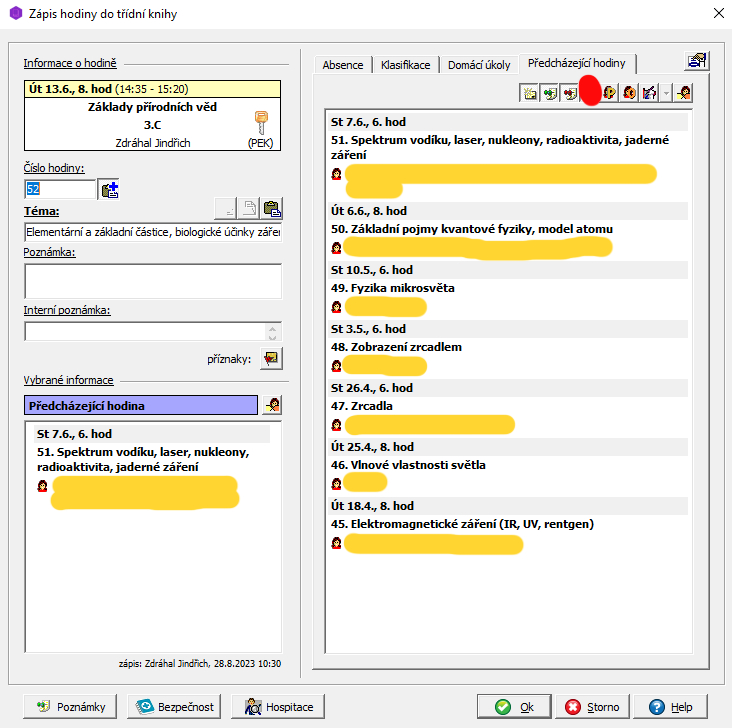The width and height of the screenshot is (732, 728).
Task: Switch to the Absence tab
Action: (x=342, y=65)
